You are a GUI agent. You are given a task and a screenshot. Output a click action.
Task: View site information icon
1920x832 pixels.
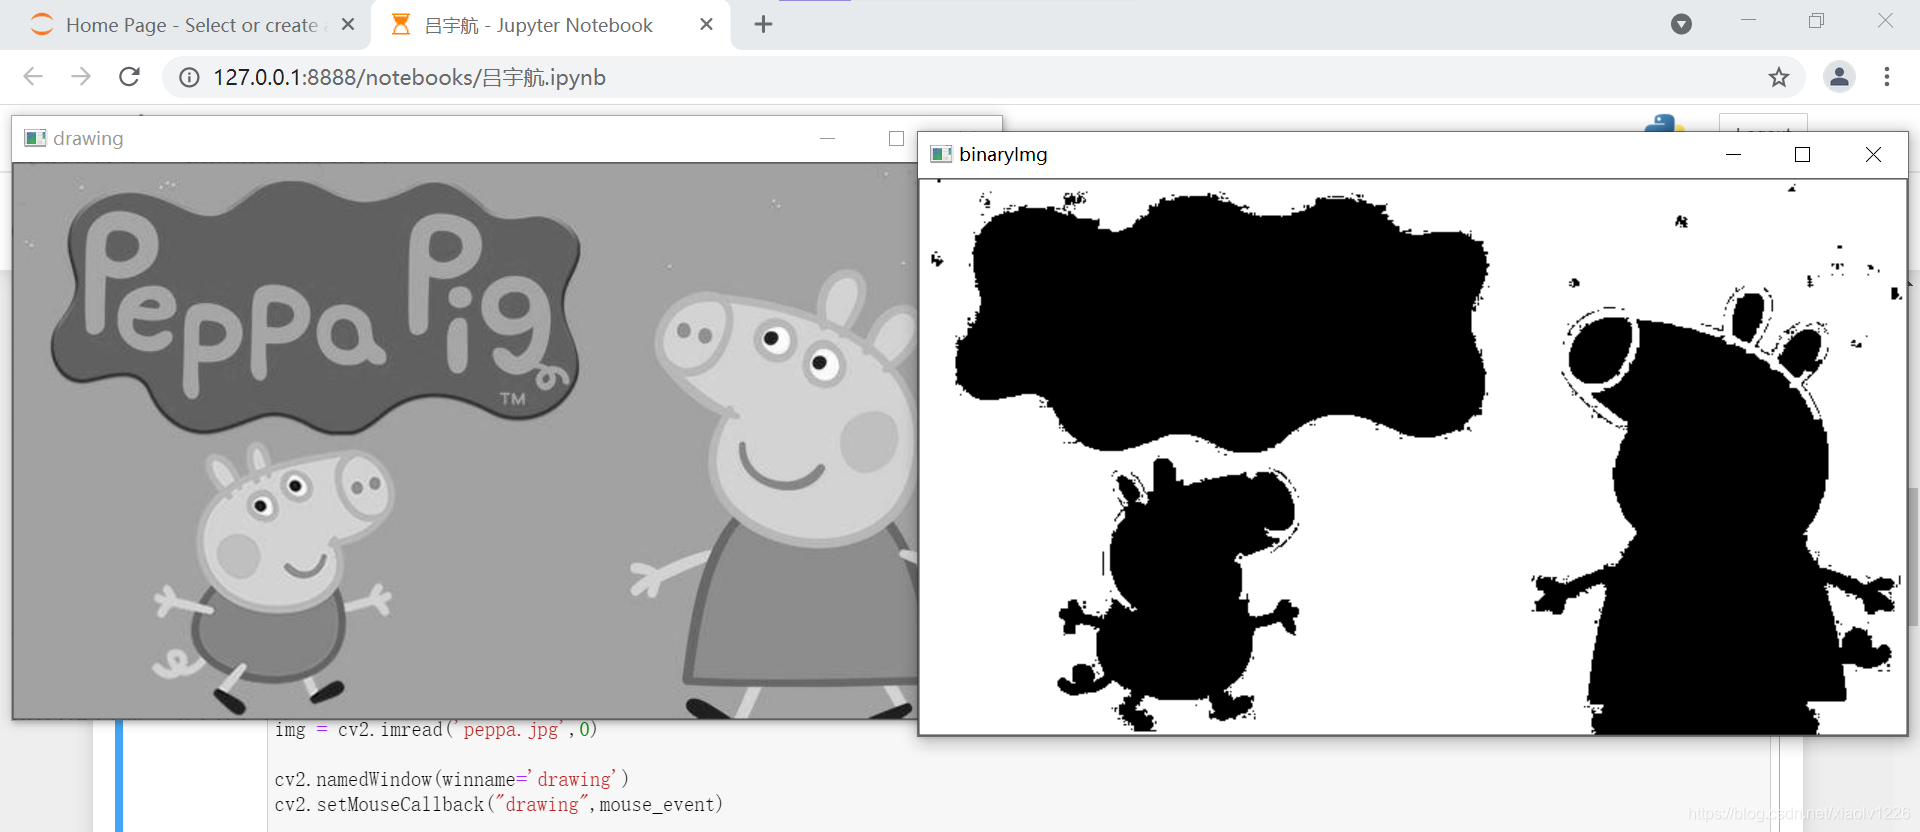(x=189, y=78)
